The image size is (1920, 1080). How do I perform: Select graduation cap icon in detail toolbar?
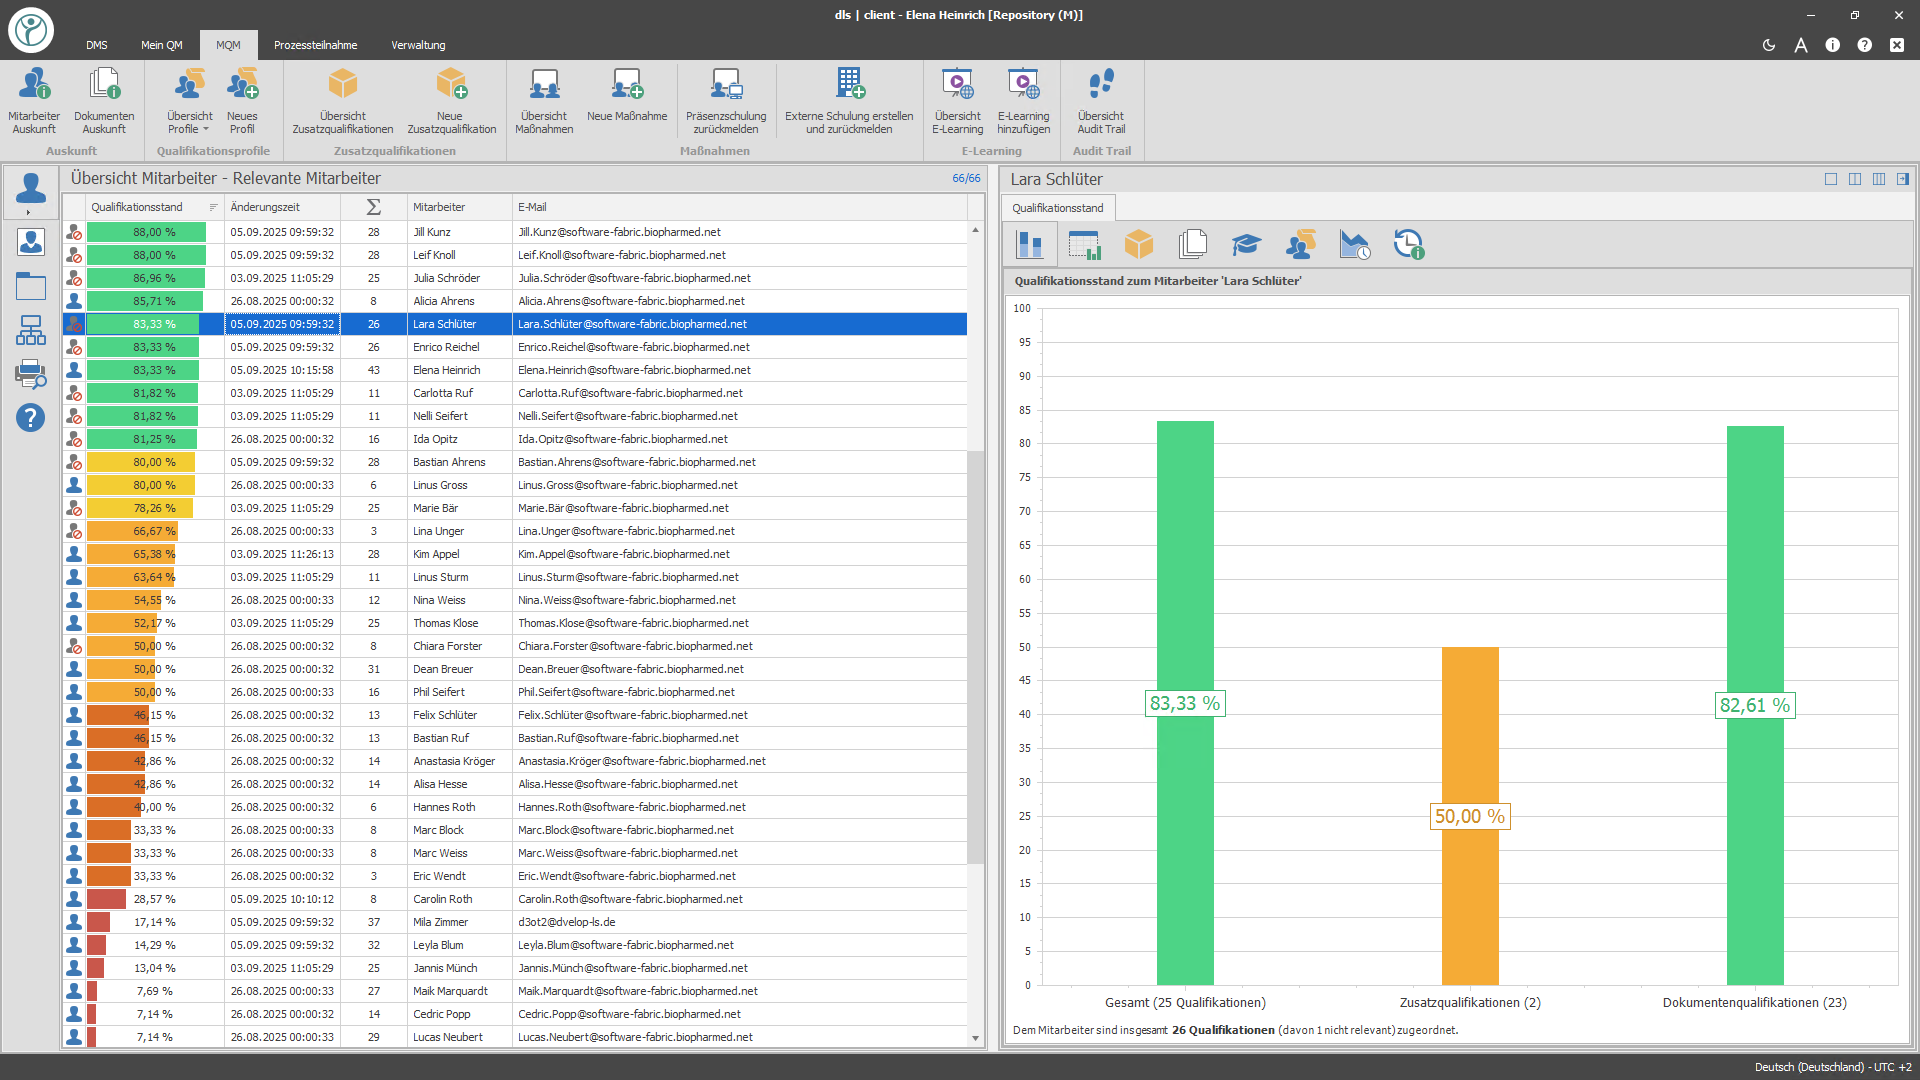pyautogui.click(x=1246, y=245)
